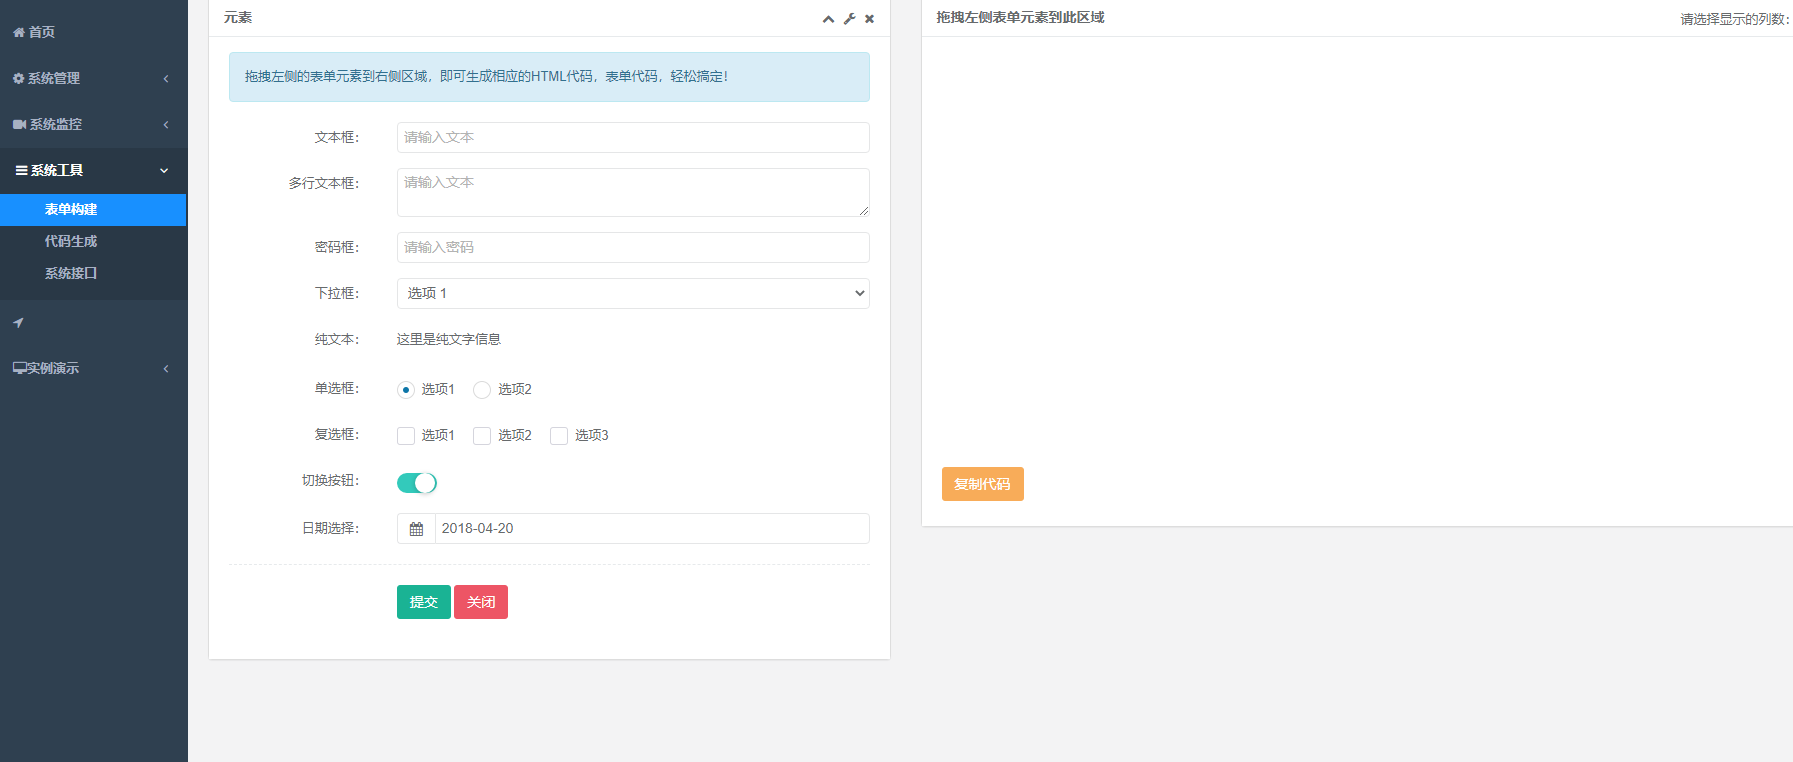Image resolution: width=1793 pixels, height=762 pixels.
Task: Collapse 系统工具 menu arrow
Action: click(164, 171)
